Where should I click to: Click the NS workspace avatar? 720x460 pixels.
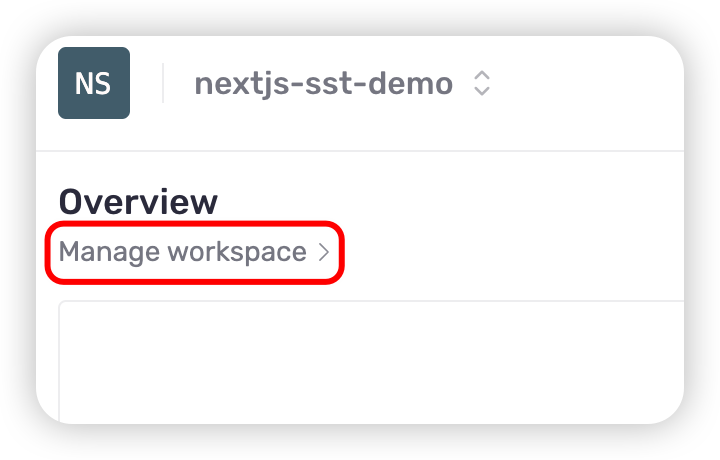pos(94,83)
